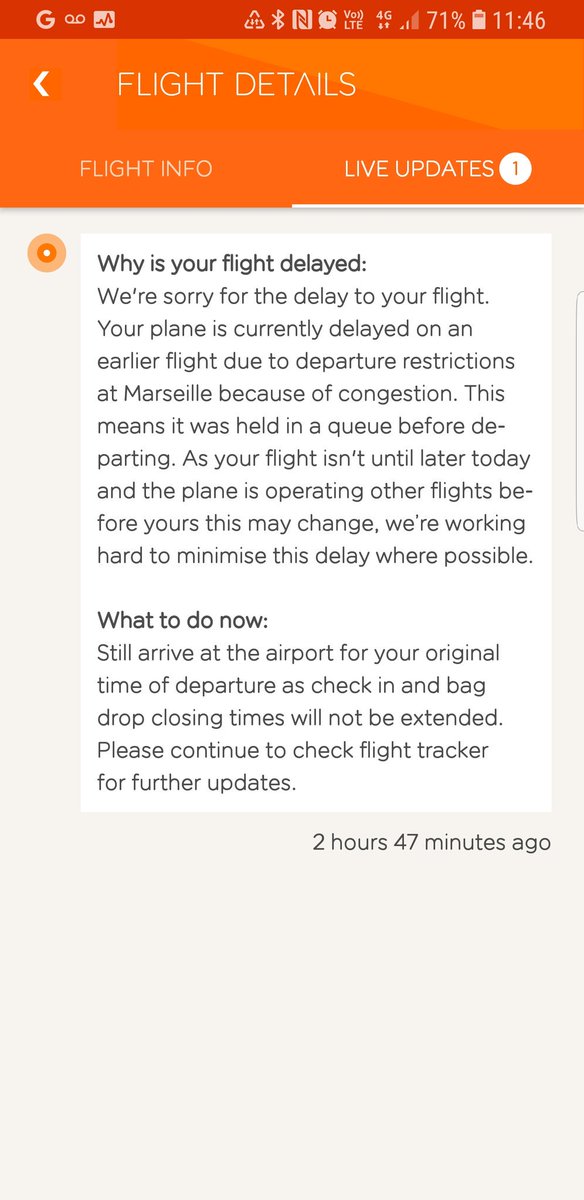Tap the 'What to do now' heading
This screenshot has height=1200, width=584.
(182, 620)
